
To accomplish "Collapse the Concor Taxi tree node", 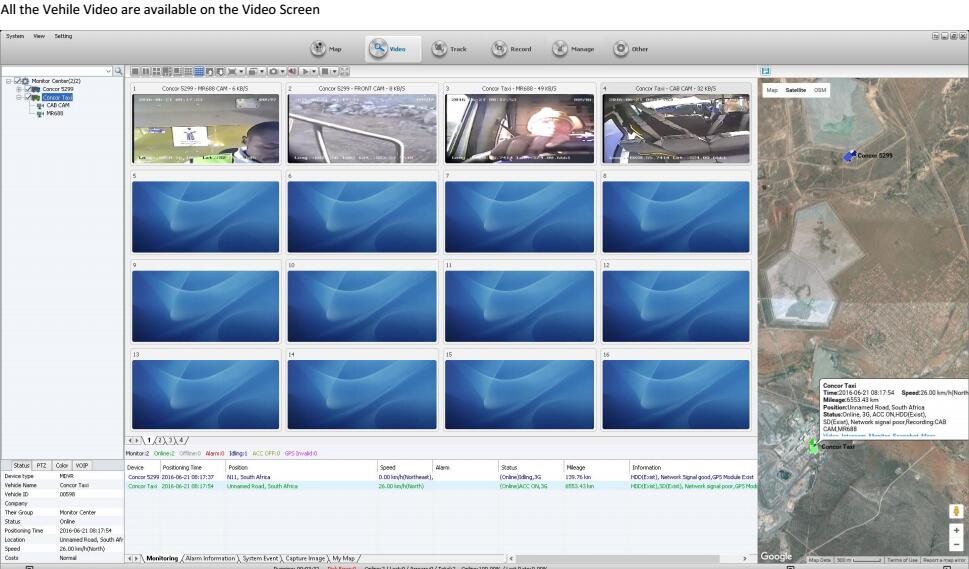I will [x=19, y=97].
